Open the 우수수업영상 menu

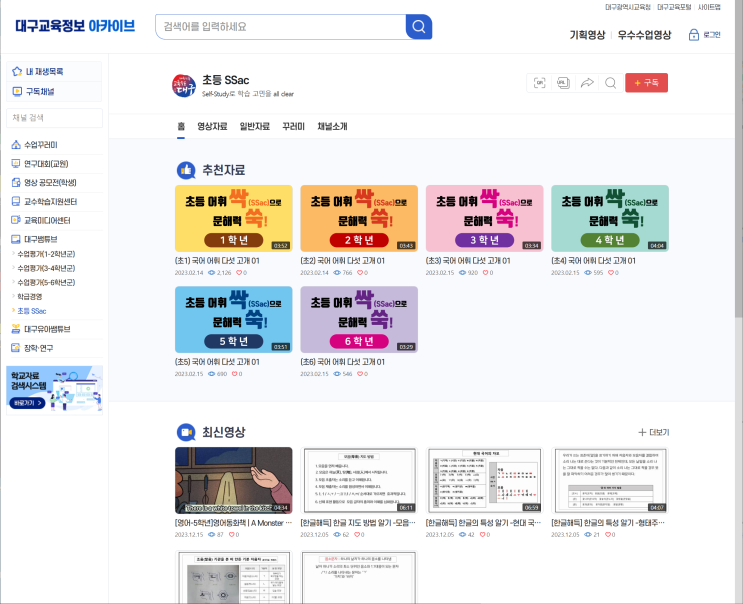[x=644, y=35]
